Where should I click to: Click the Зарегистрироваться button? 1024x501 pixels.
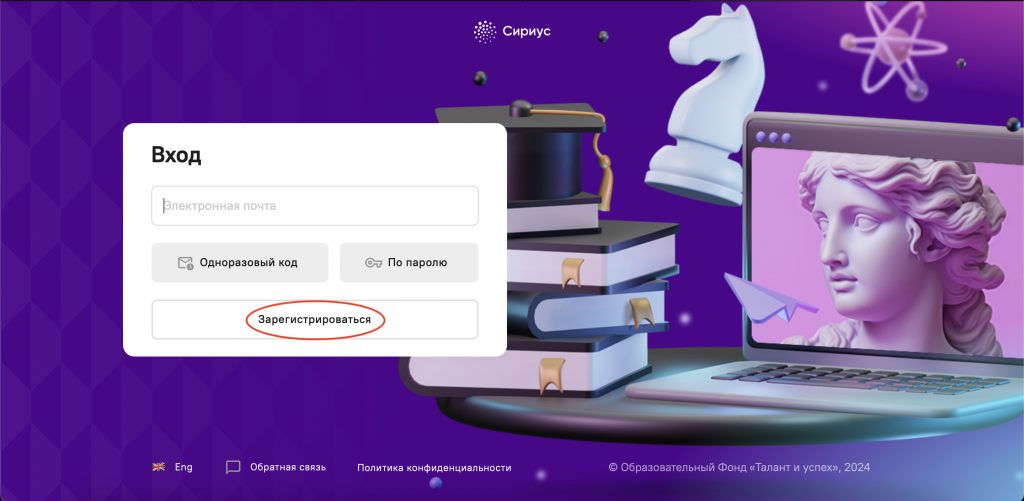[x=315, y=319]
